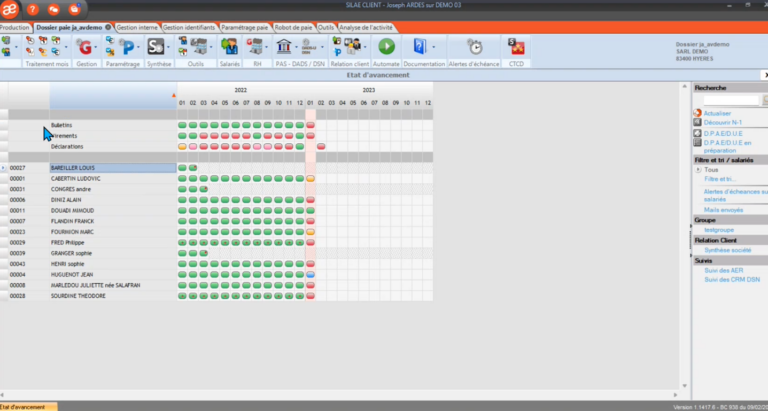Image resolution: width=768 pixels, height=411 pixels.
Task: Click the CTCD toolbar icon
Action: (x=516, y=46)
